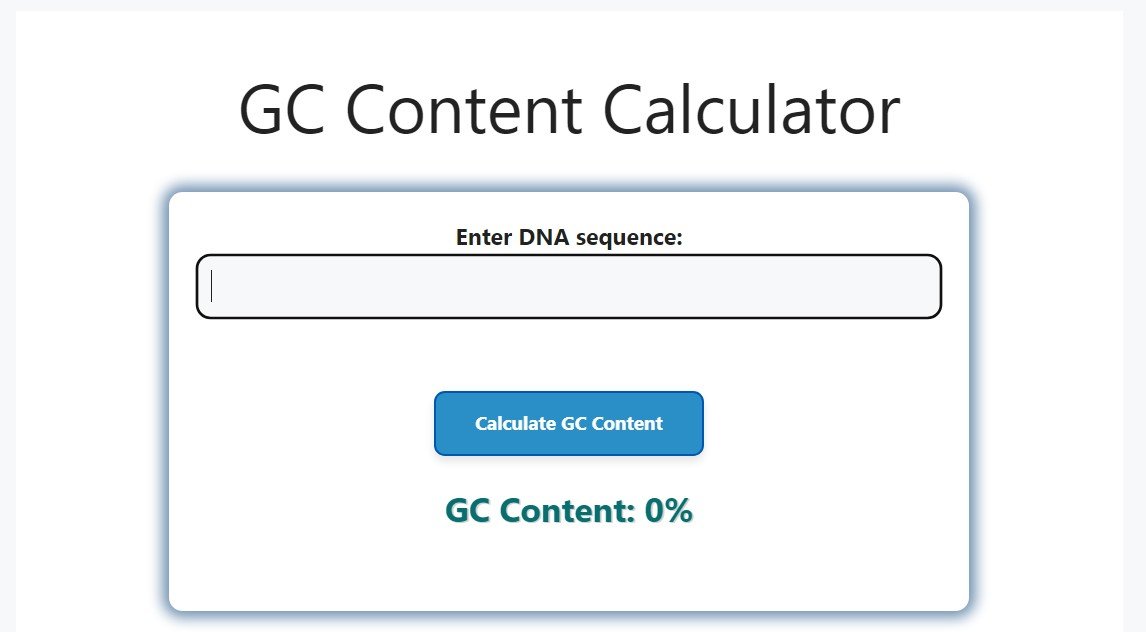Viewport: 1146px width, 632px height.
Task: Select the GC Content result text
Action: tap(568, 510)
